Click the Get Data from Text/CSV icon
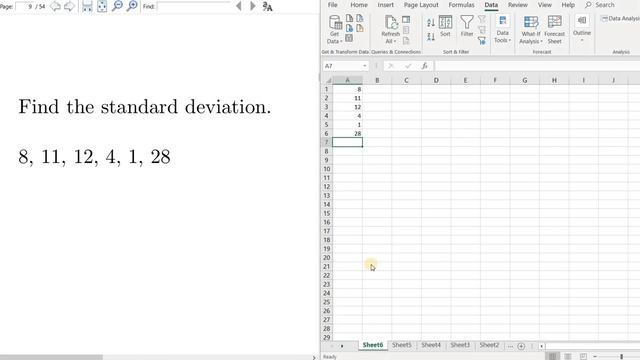640x360 pixels. [x=349, y=18]
